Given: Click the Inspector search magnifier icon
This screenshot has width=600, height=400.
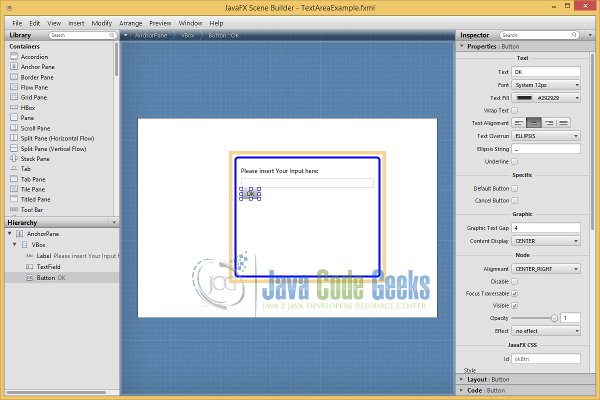Looking at the screenshot, I should (574, 35).
